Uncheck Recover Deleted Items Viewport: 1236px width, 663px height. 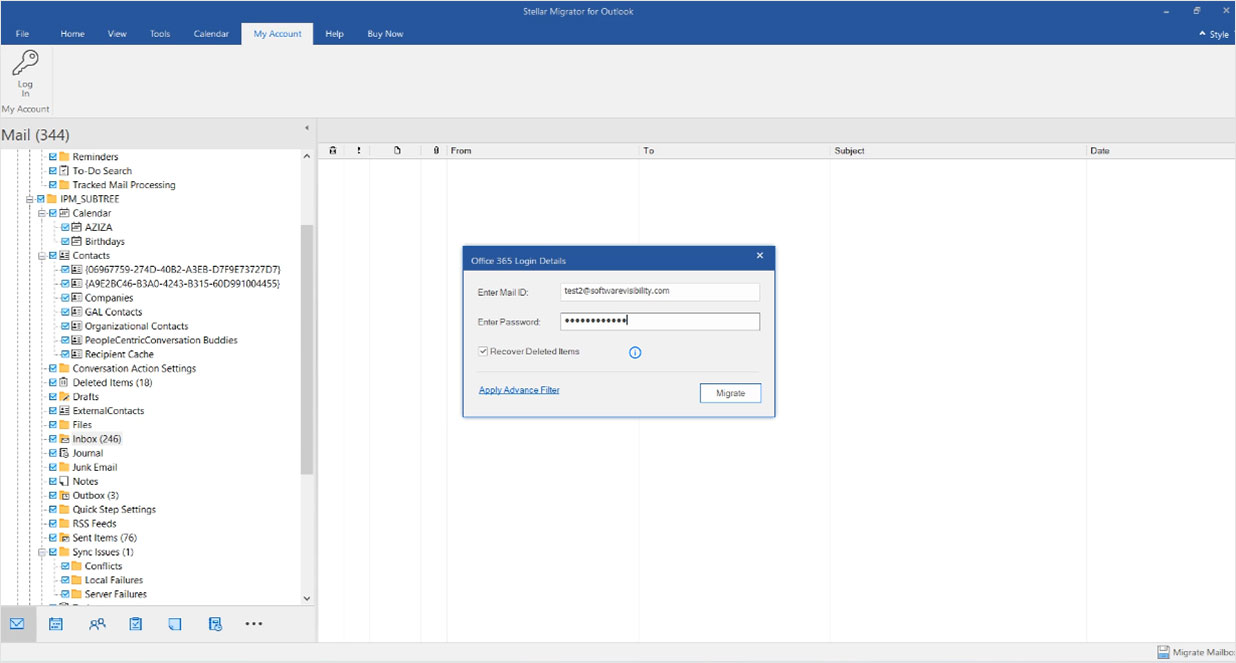tap(483, 351)
